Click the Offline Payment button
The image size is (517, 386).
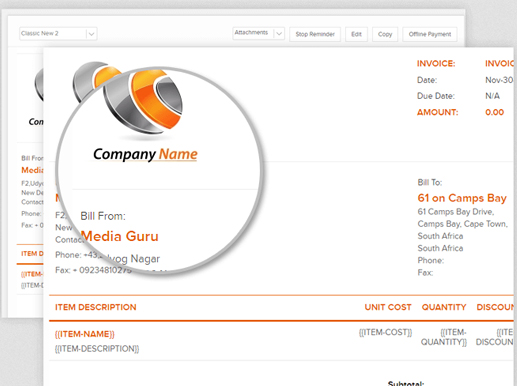(430, 34)
